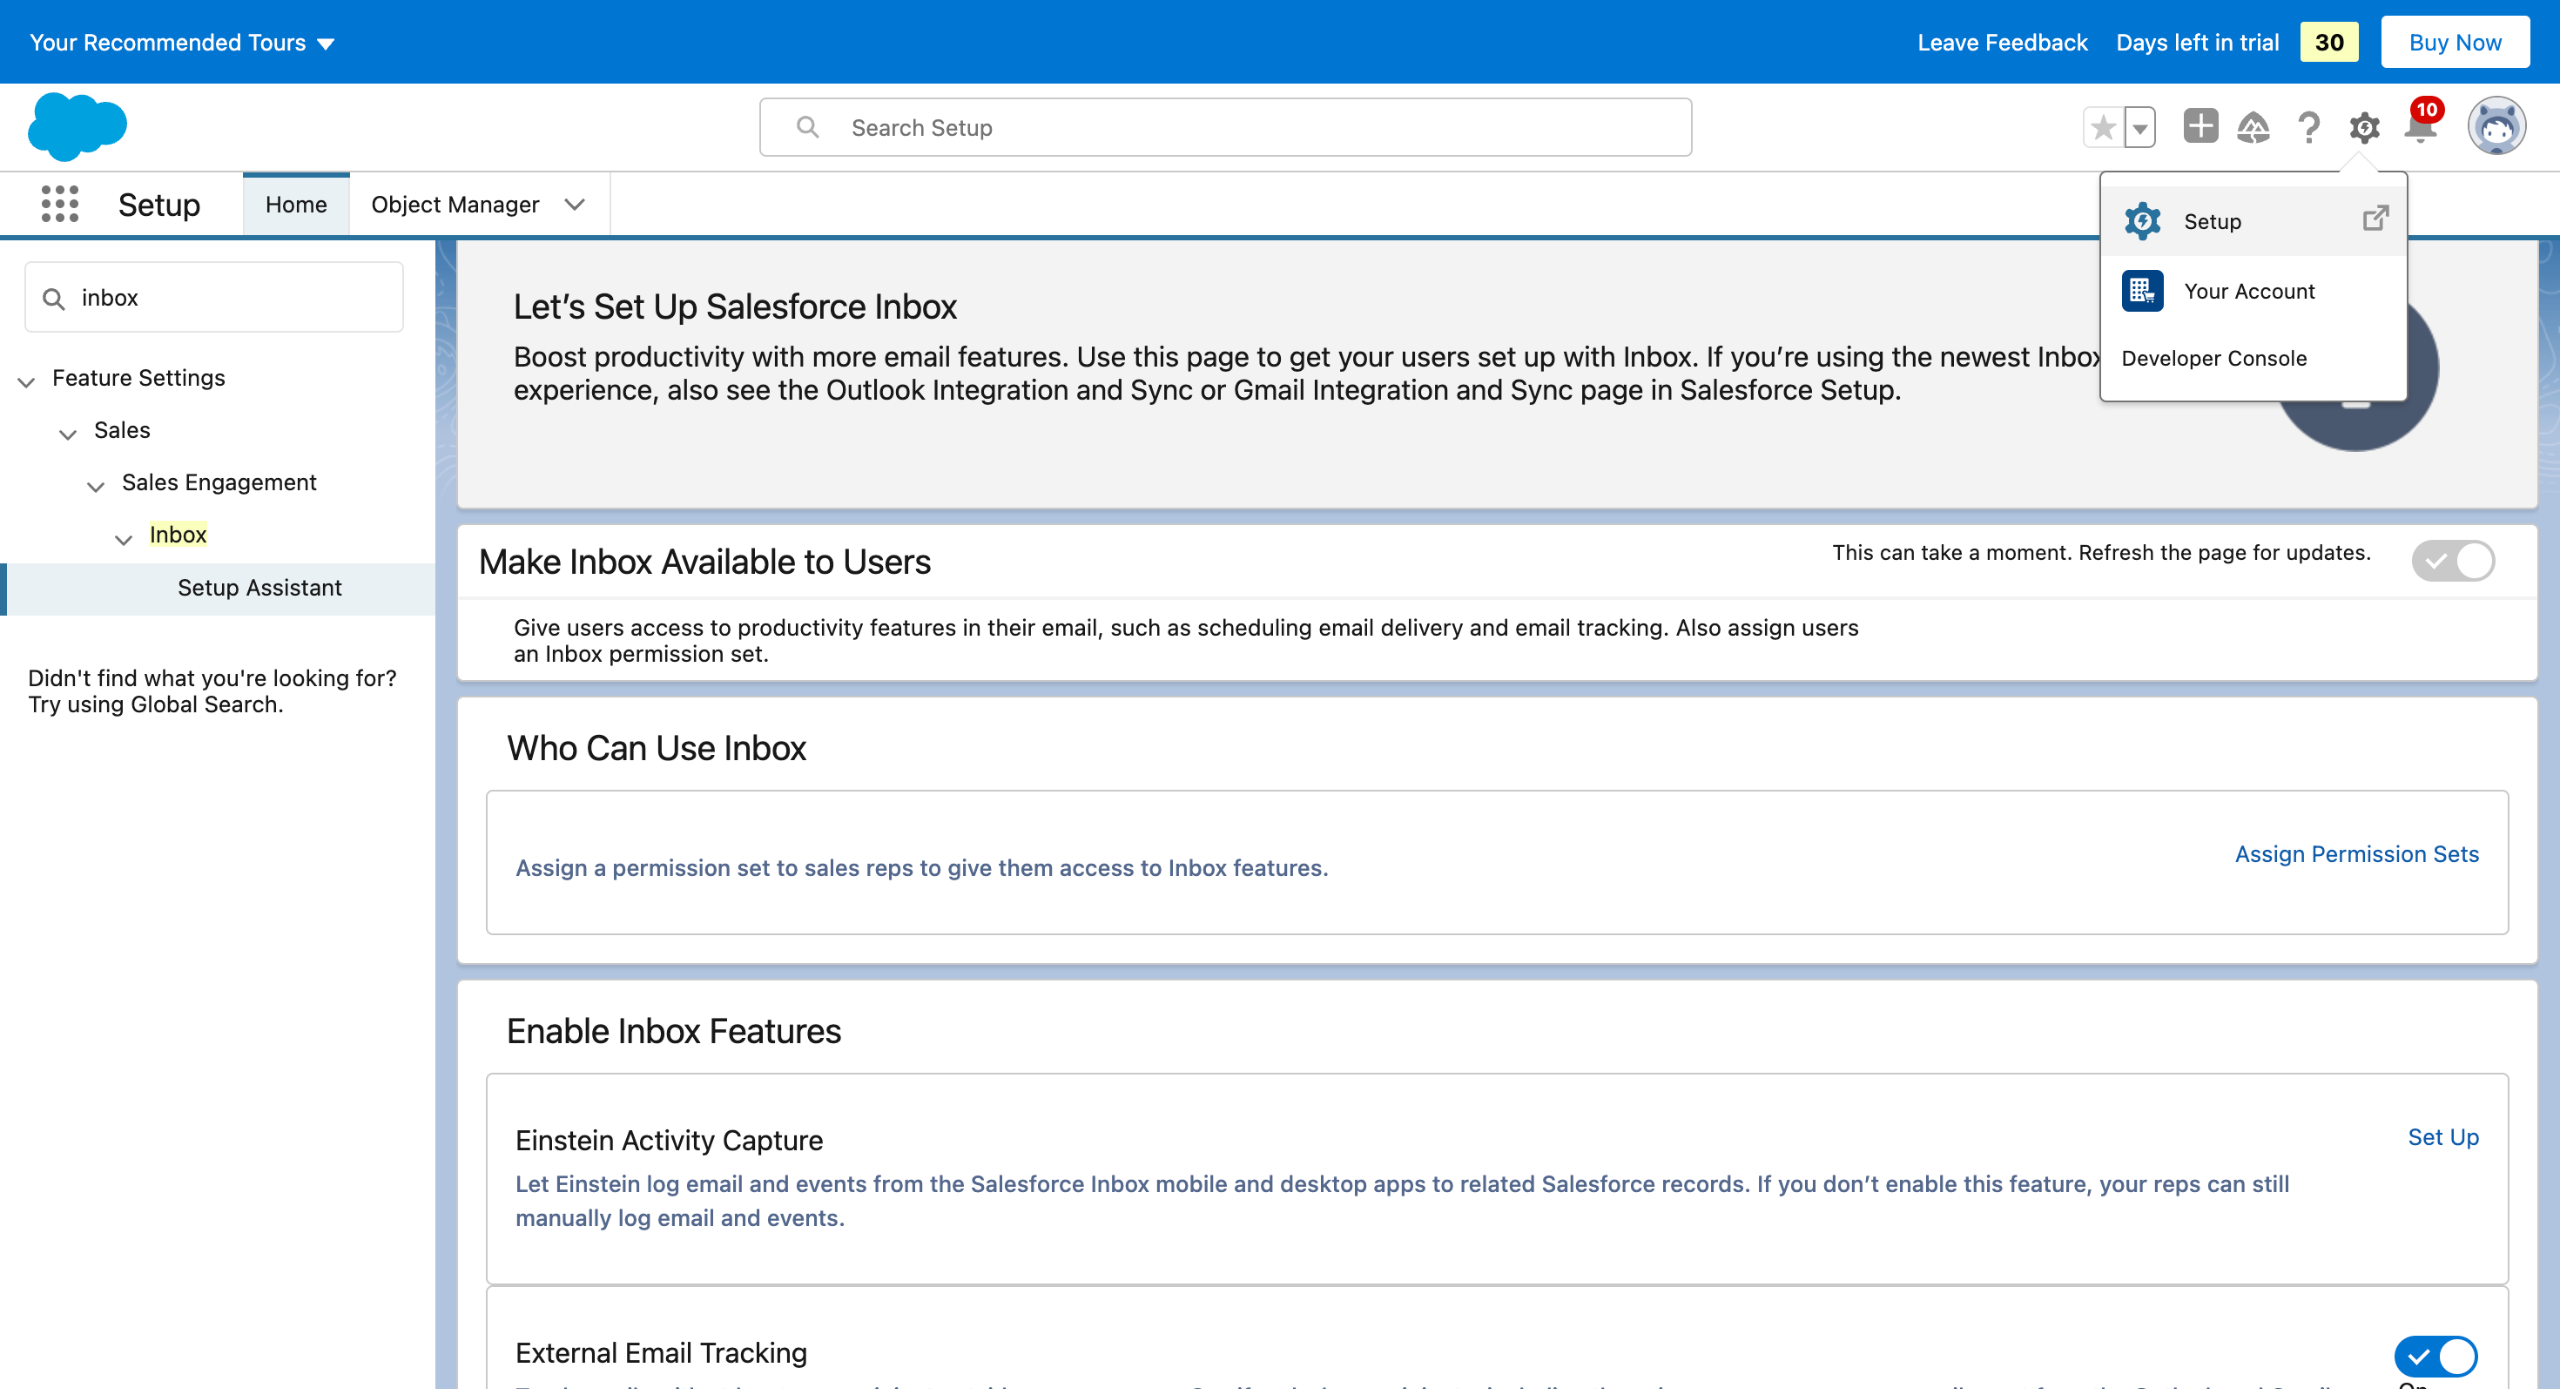Image resolution: width=2560 pixels, height=1389 pixels.
Task: Toggle External Email Tracking switch
Action: coord(2435,1356)
